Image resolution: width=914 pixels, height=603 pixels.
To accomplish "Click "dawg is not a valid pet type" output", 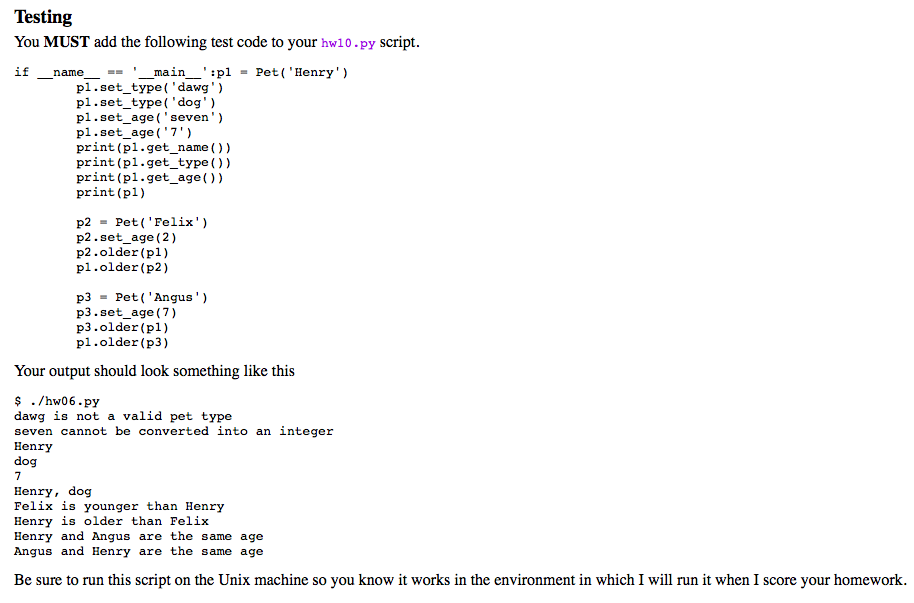I will click(123, 416).
